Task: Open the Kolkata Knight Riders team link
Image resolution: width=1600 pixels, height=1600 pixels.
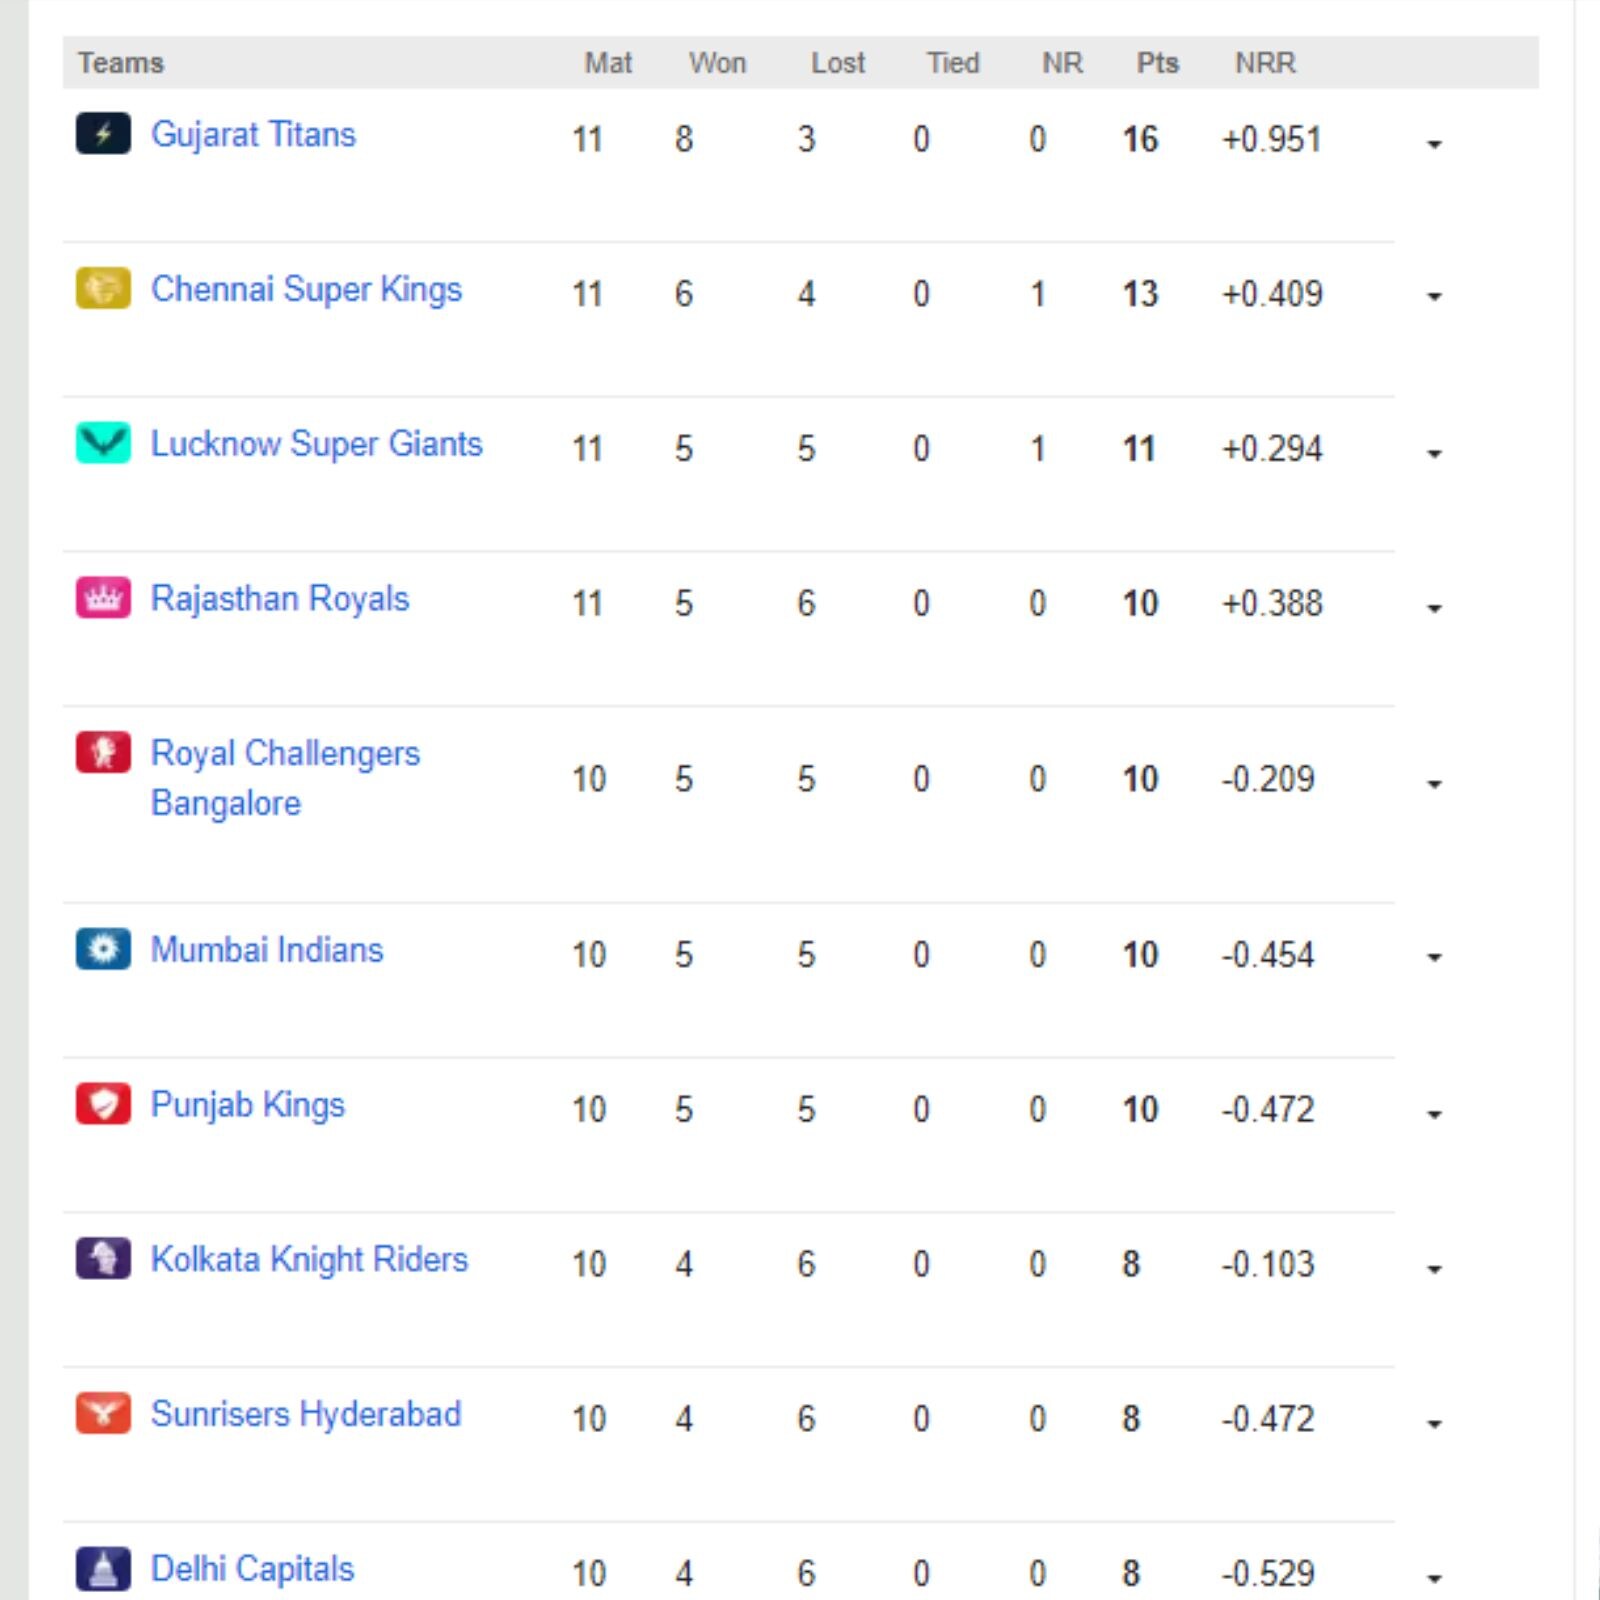Action: tap(309, 1260)
